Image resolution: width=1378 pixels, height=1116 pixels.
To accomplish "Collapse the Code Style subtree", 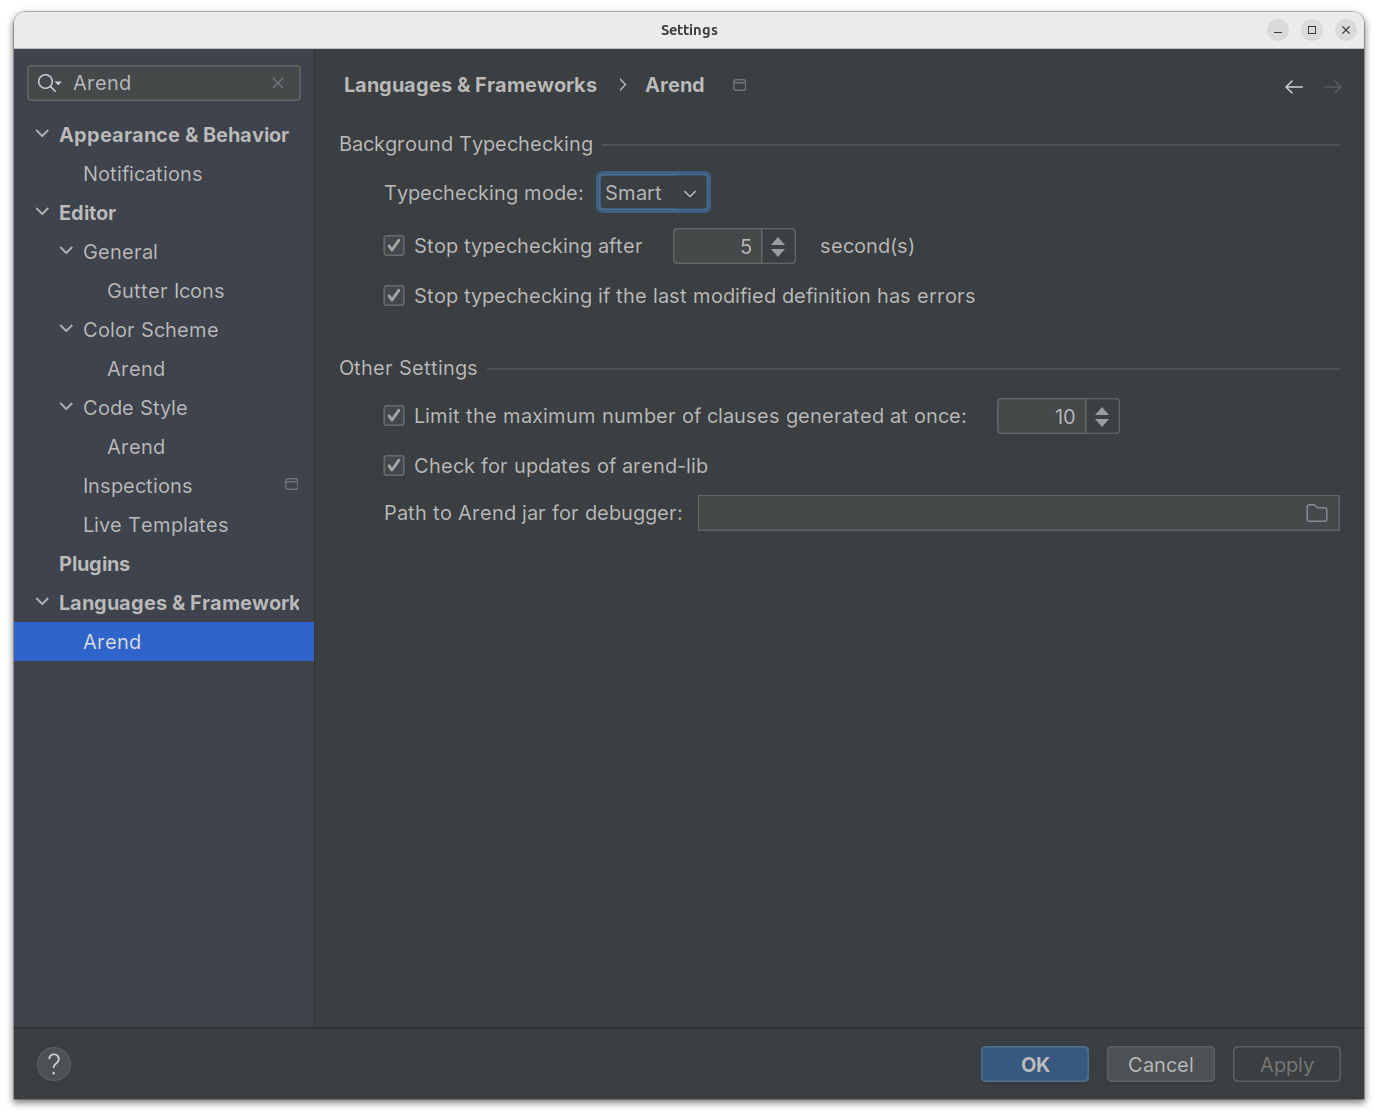I will pyautogui.click(x=66, y=407).
